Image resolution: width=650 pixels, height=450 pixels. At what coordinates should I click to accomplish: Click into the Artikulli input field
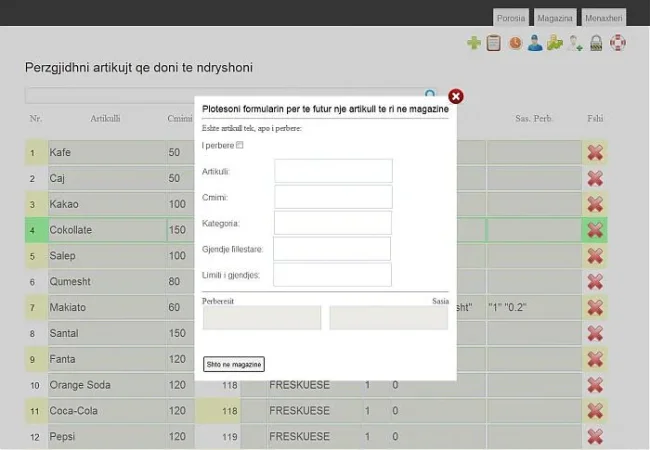(x=333, y=171)
